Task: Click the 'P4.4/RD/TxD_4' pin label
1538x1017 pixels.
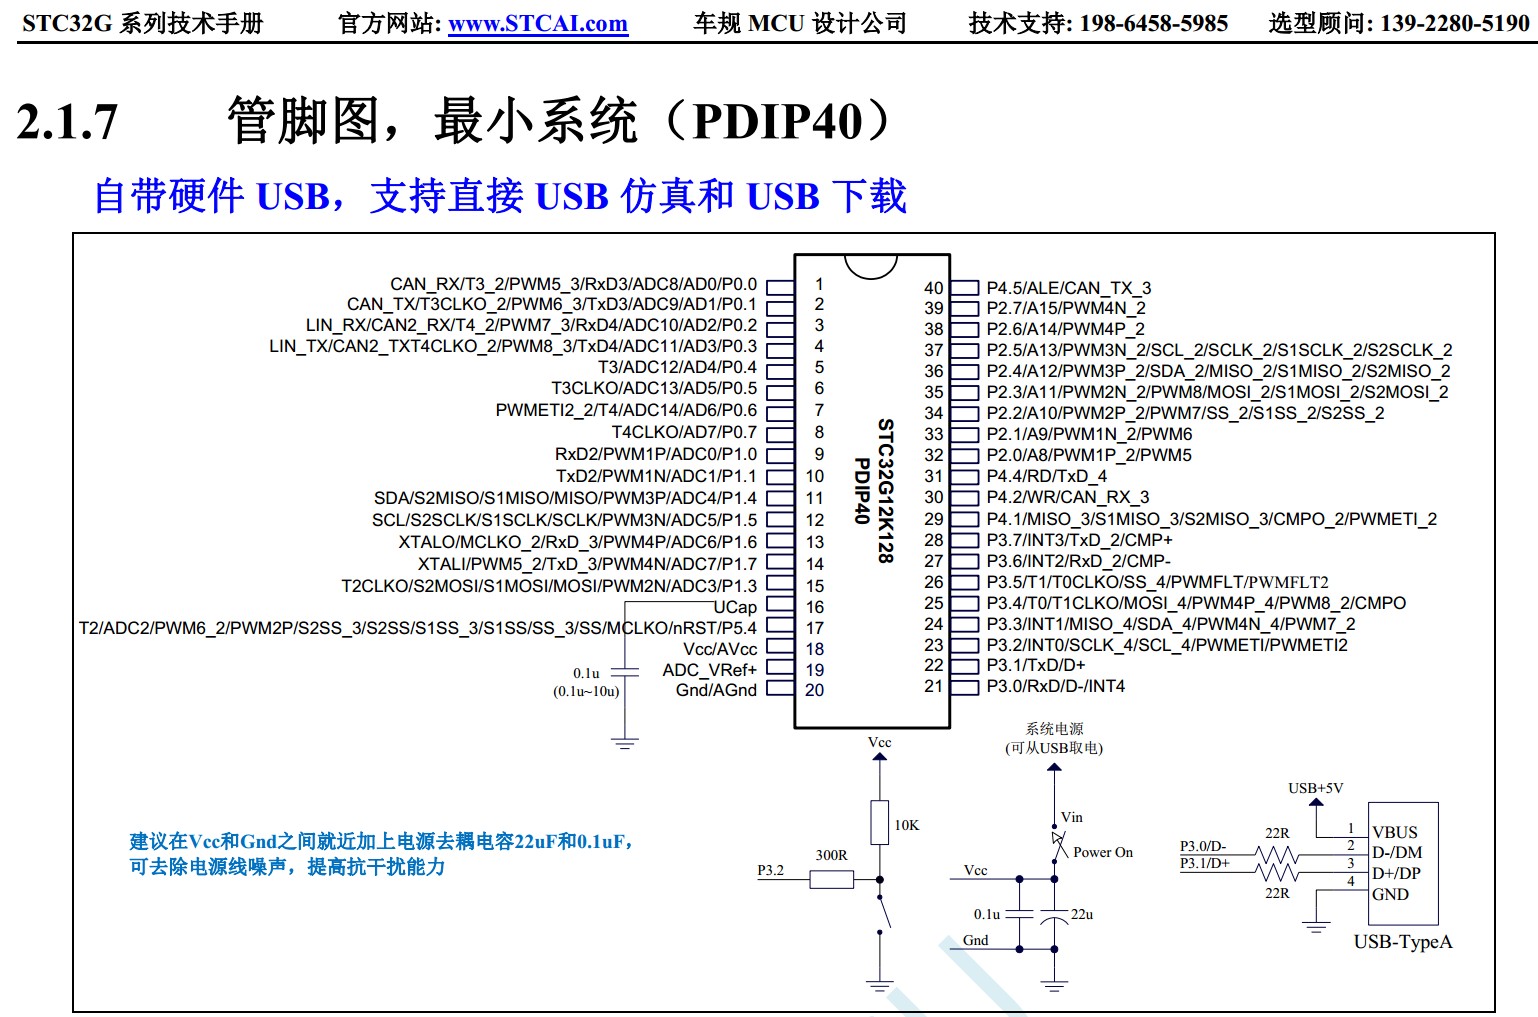Action: pos(1046,476)
